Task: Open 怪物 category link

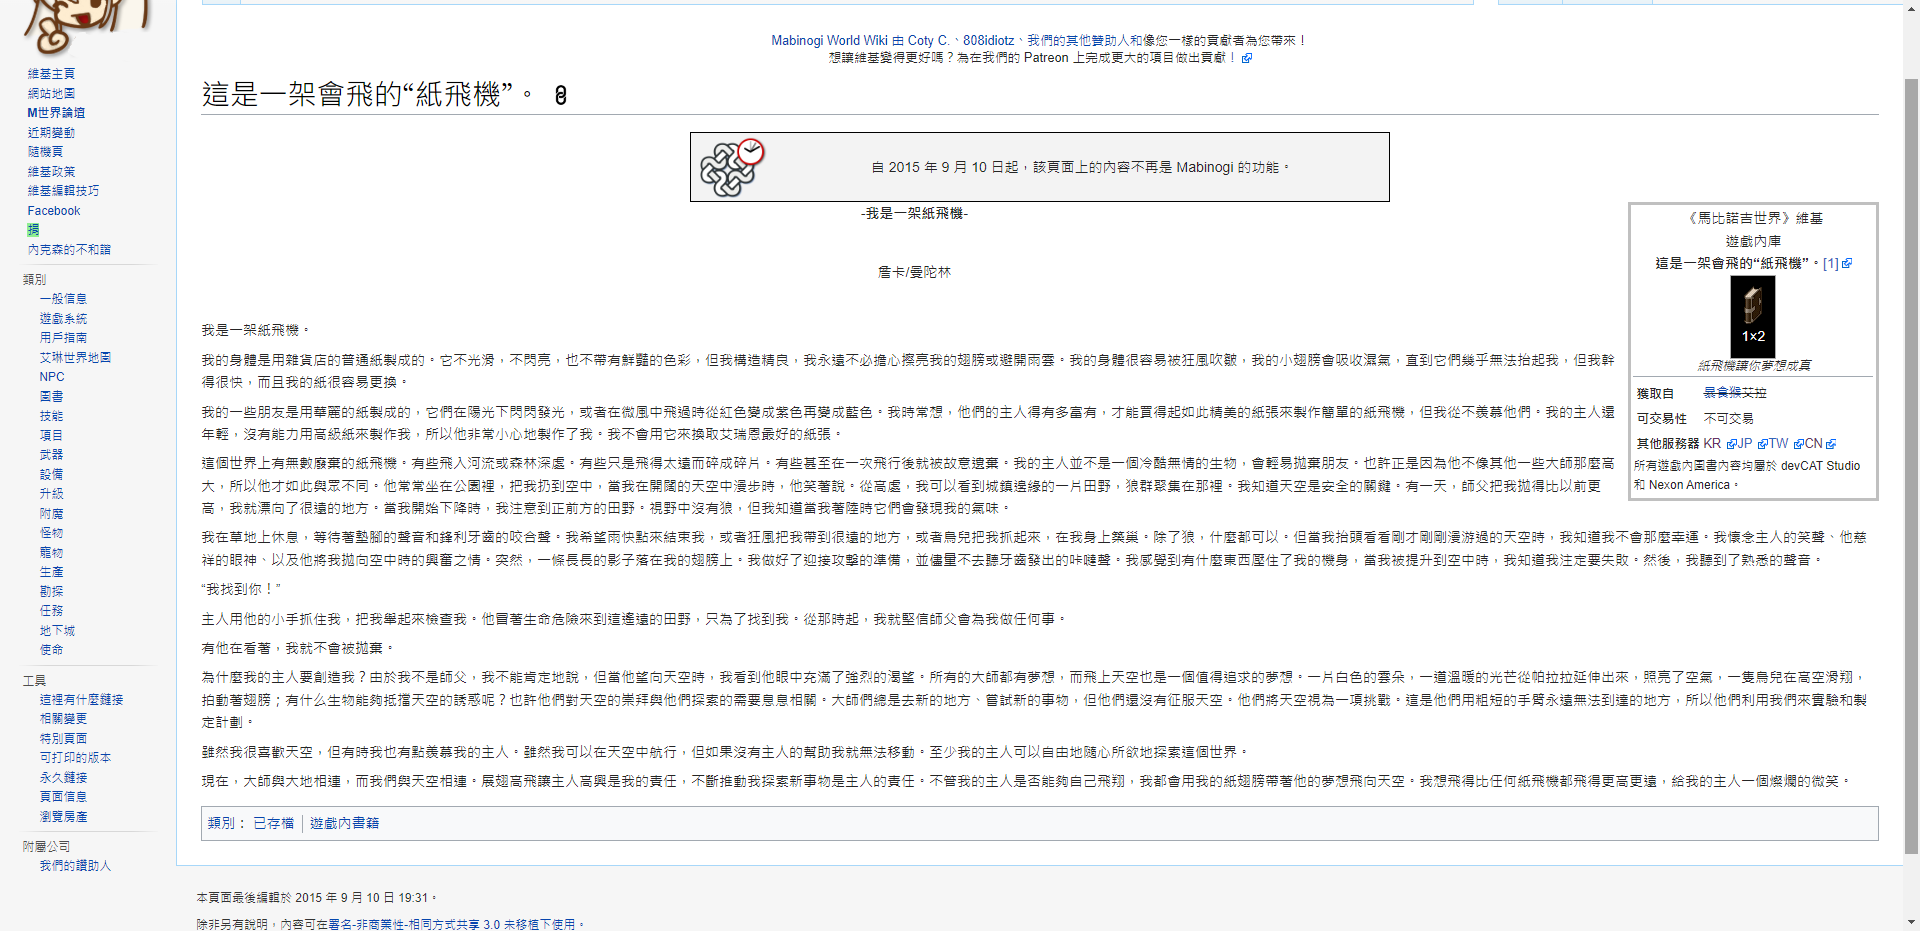Action: 51,533
